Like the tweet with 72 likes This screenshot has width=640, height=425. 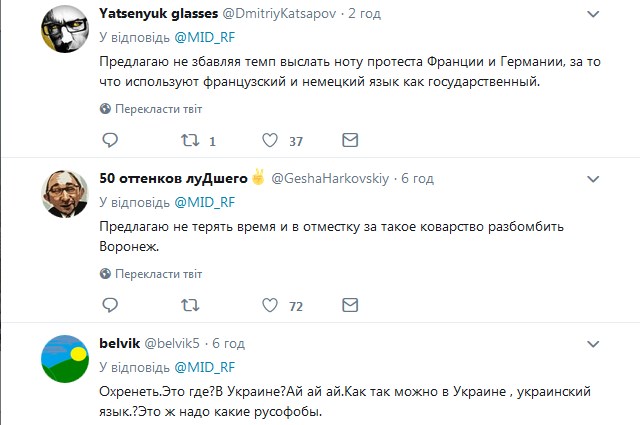pos(269,306)
